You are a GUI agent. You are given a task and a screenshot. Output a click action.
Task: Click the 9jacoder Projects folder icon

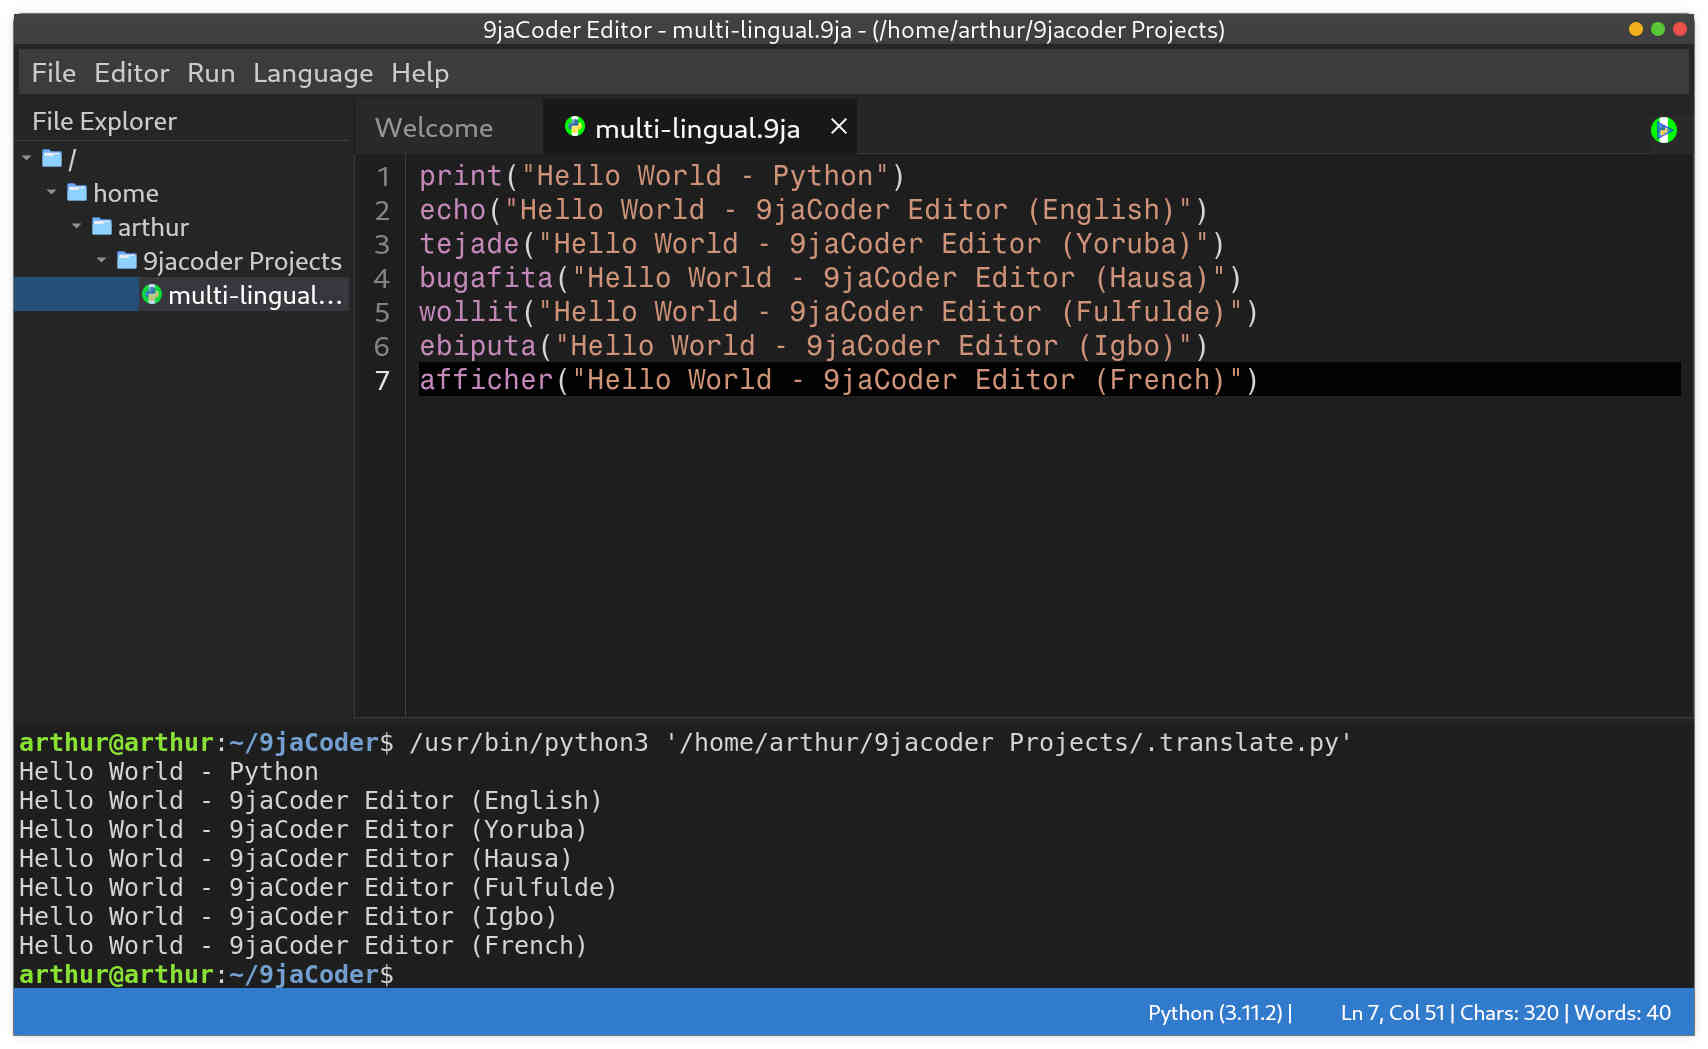126,261
